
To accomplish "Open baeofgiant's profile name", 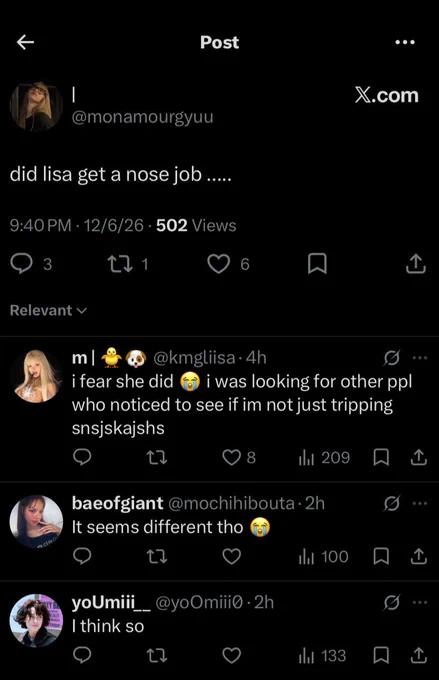I will (x=118, y=503).
